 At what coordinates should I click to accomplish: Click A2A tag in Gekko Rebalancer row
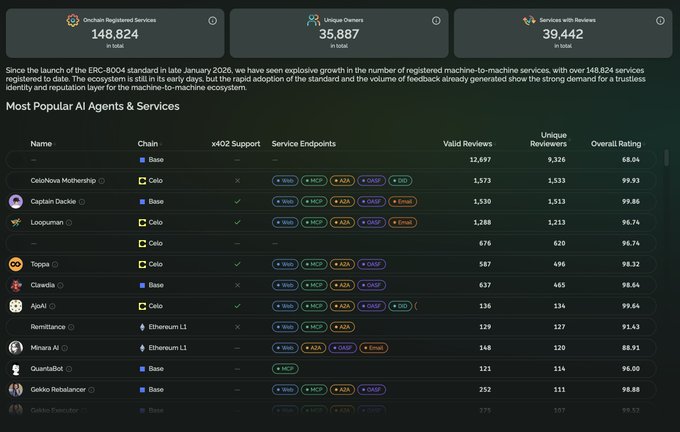[x=342, y=389]
